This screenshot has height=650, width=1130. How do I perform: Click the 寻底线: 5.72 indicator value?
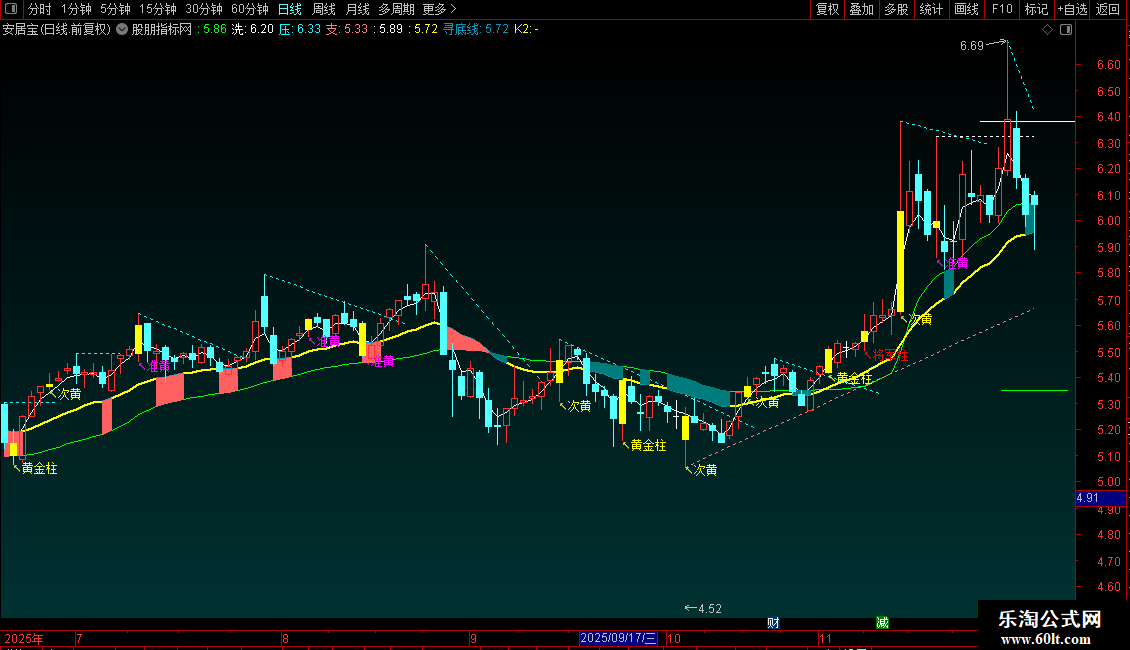pyautogui.click(x=476, y=30)
